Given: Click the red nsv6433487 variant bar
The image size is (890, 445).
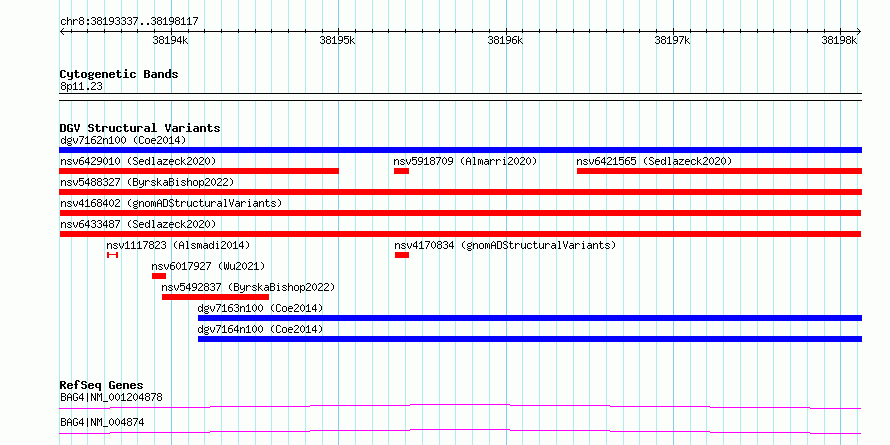Looking at the screenshot, I should (460, 234).
